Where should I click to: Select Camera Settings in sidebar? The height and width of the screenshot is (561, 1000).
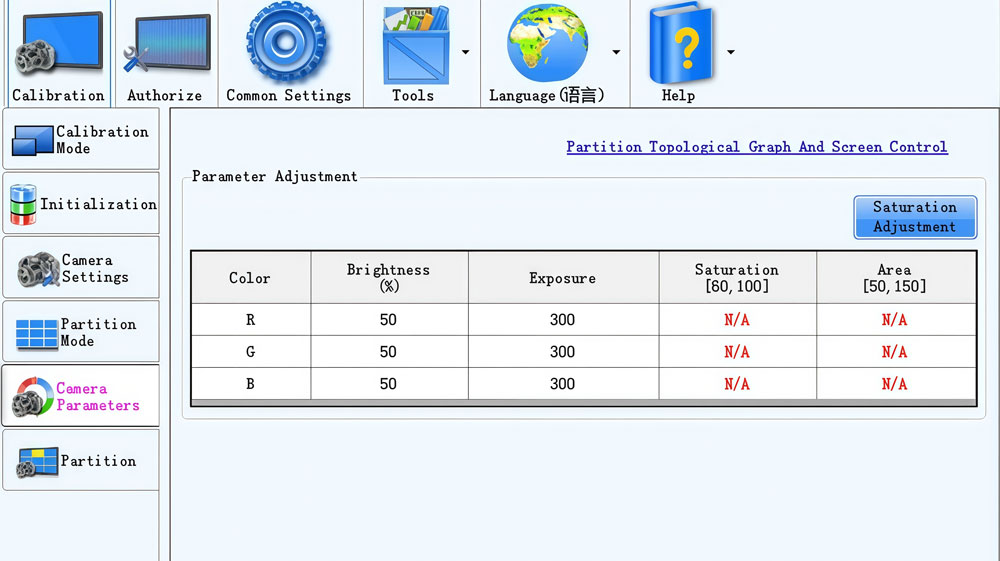click(81, 268)
